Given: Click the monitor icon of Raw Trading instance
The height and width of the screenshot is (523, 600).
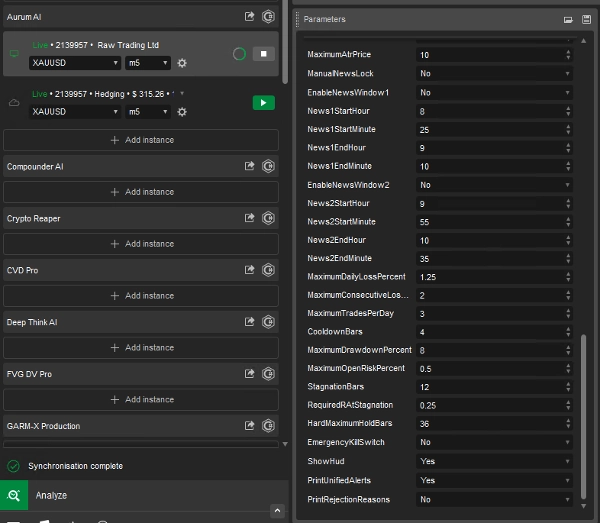Looking at the screenshot, I should (x=14, y=54).
